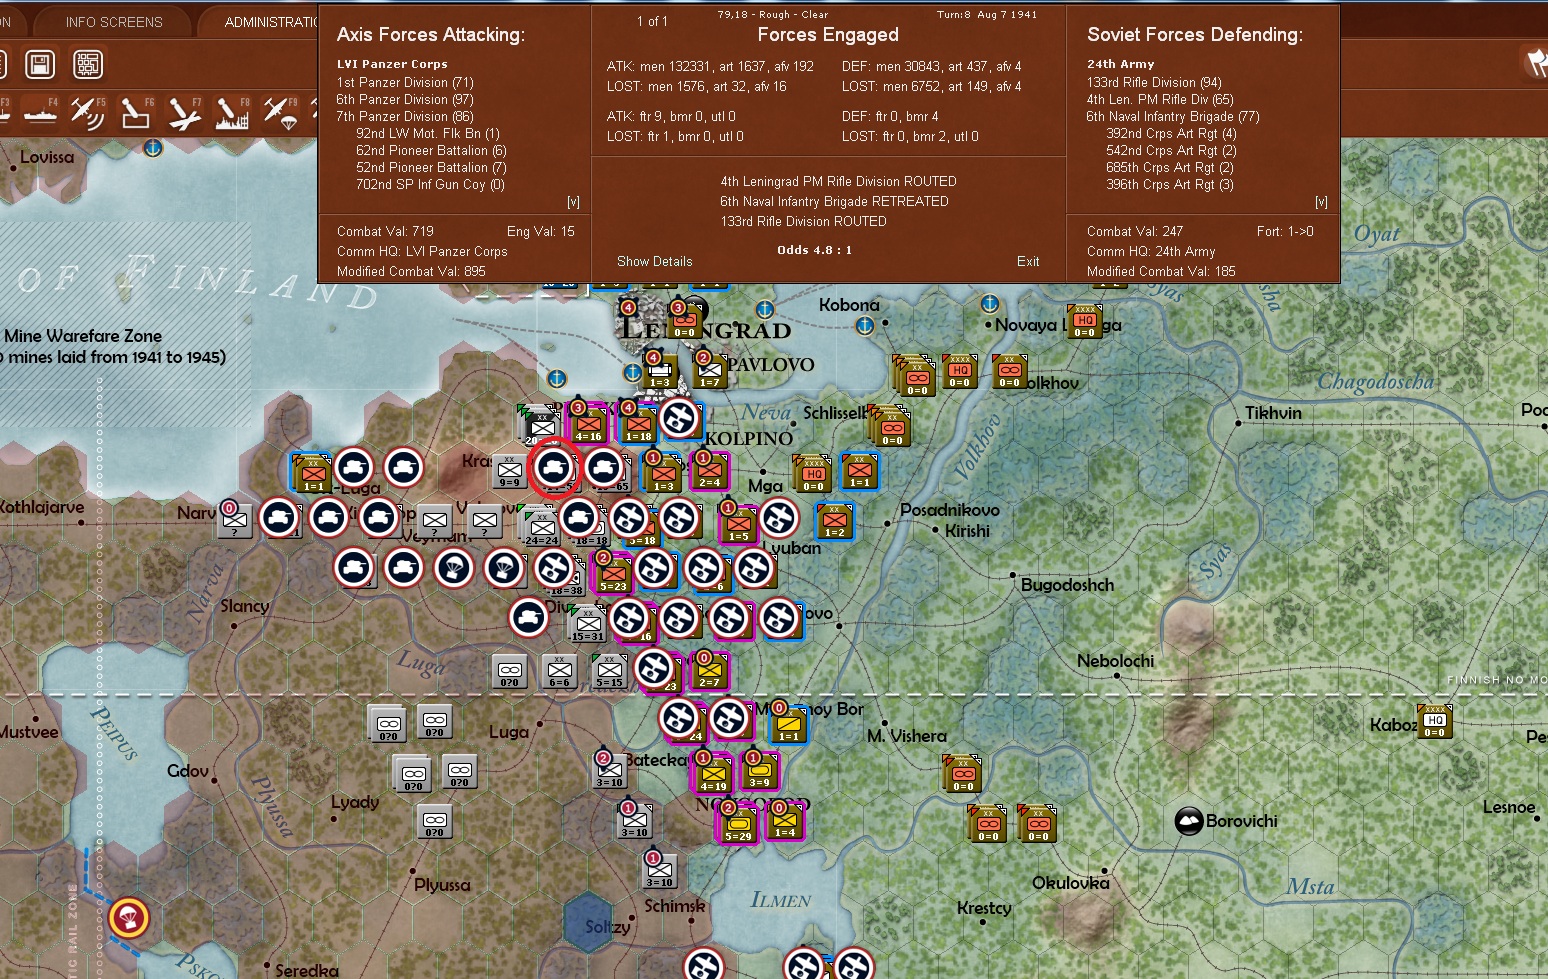The width and height of the screenshot is (1548, 979).
Task: Select the F6 bomb ground target icon
Action: coord(136,113)
